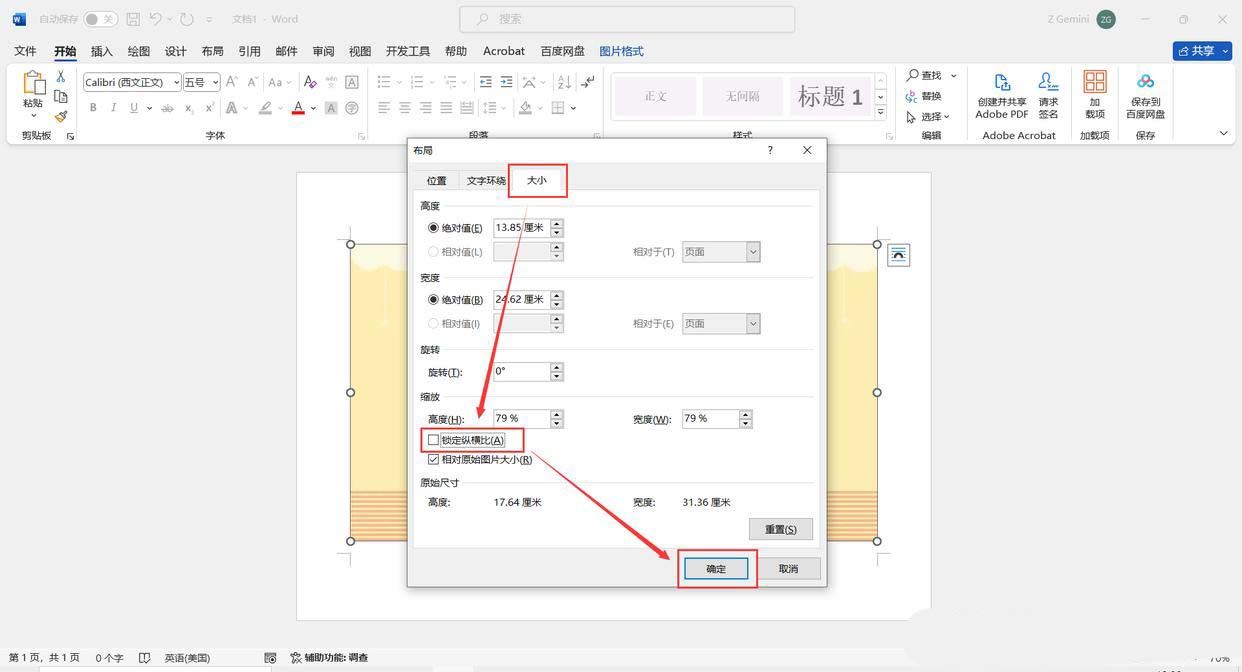Image resolution: width=1242 pixels, height=672 pixels.
Task: Click the 确定 button
Action: 716,568
